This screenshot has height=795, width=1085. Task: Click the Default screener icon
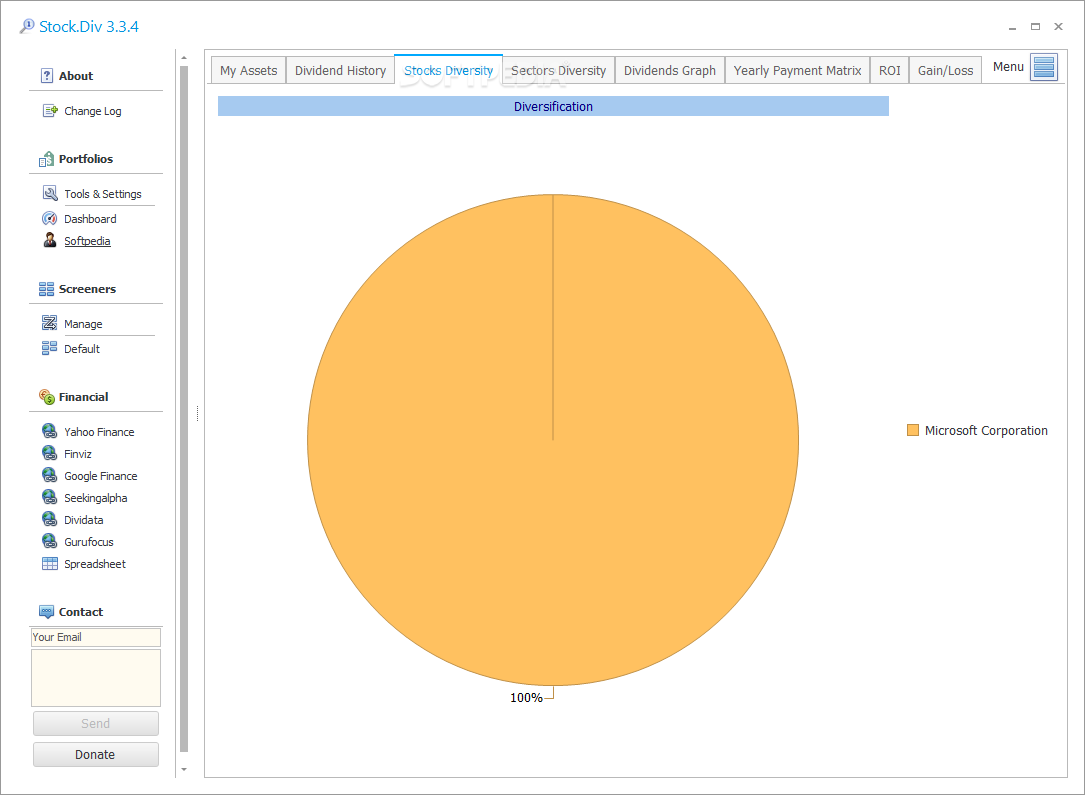point(50,348)
